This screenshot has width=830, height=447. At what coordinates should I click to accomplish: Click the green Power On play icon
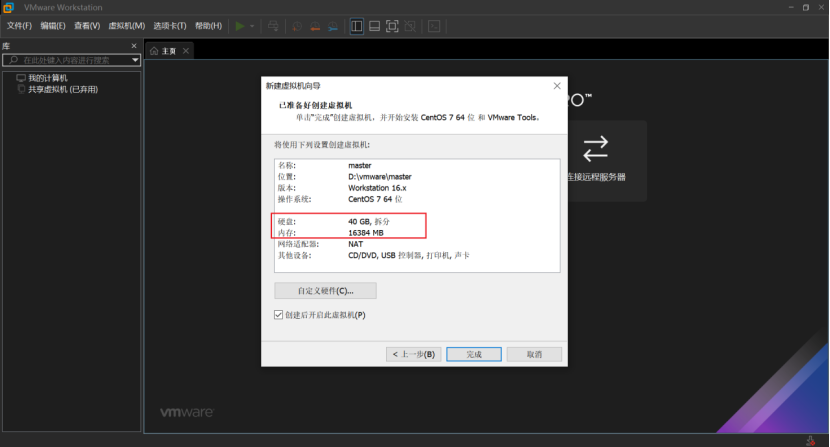pyautogui.click(x=240, y=26)
